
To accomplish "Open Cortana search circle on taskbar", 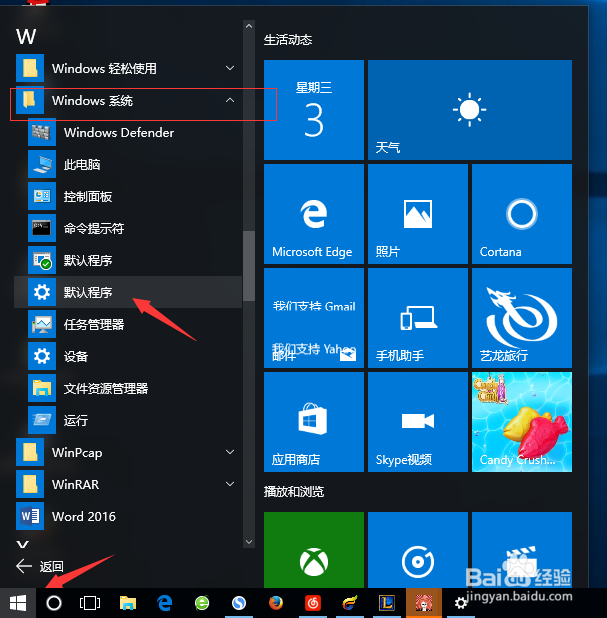I will coord(54,603).
